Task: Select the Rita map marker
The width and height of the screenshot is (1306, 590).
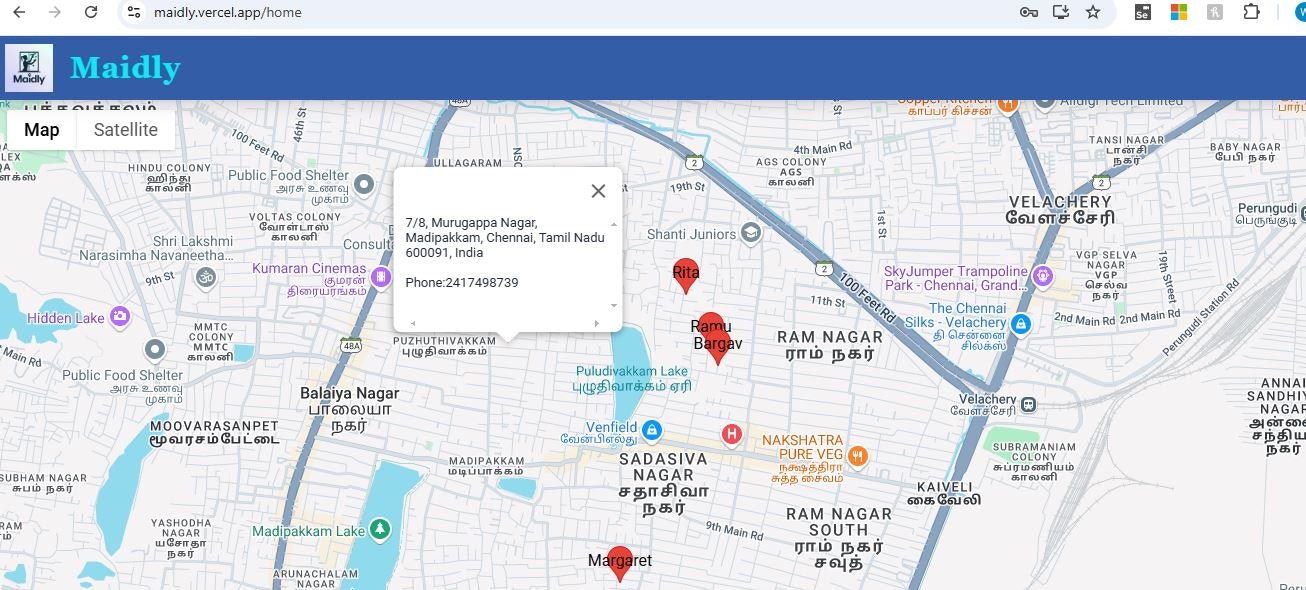Action: point(685,276)
